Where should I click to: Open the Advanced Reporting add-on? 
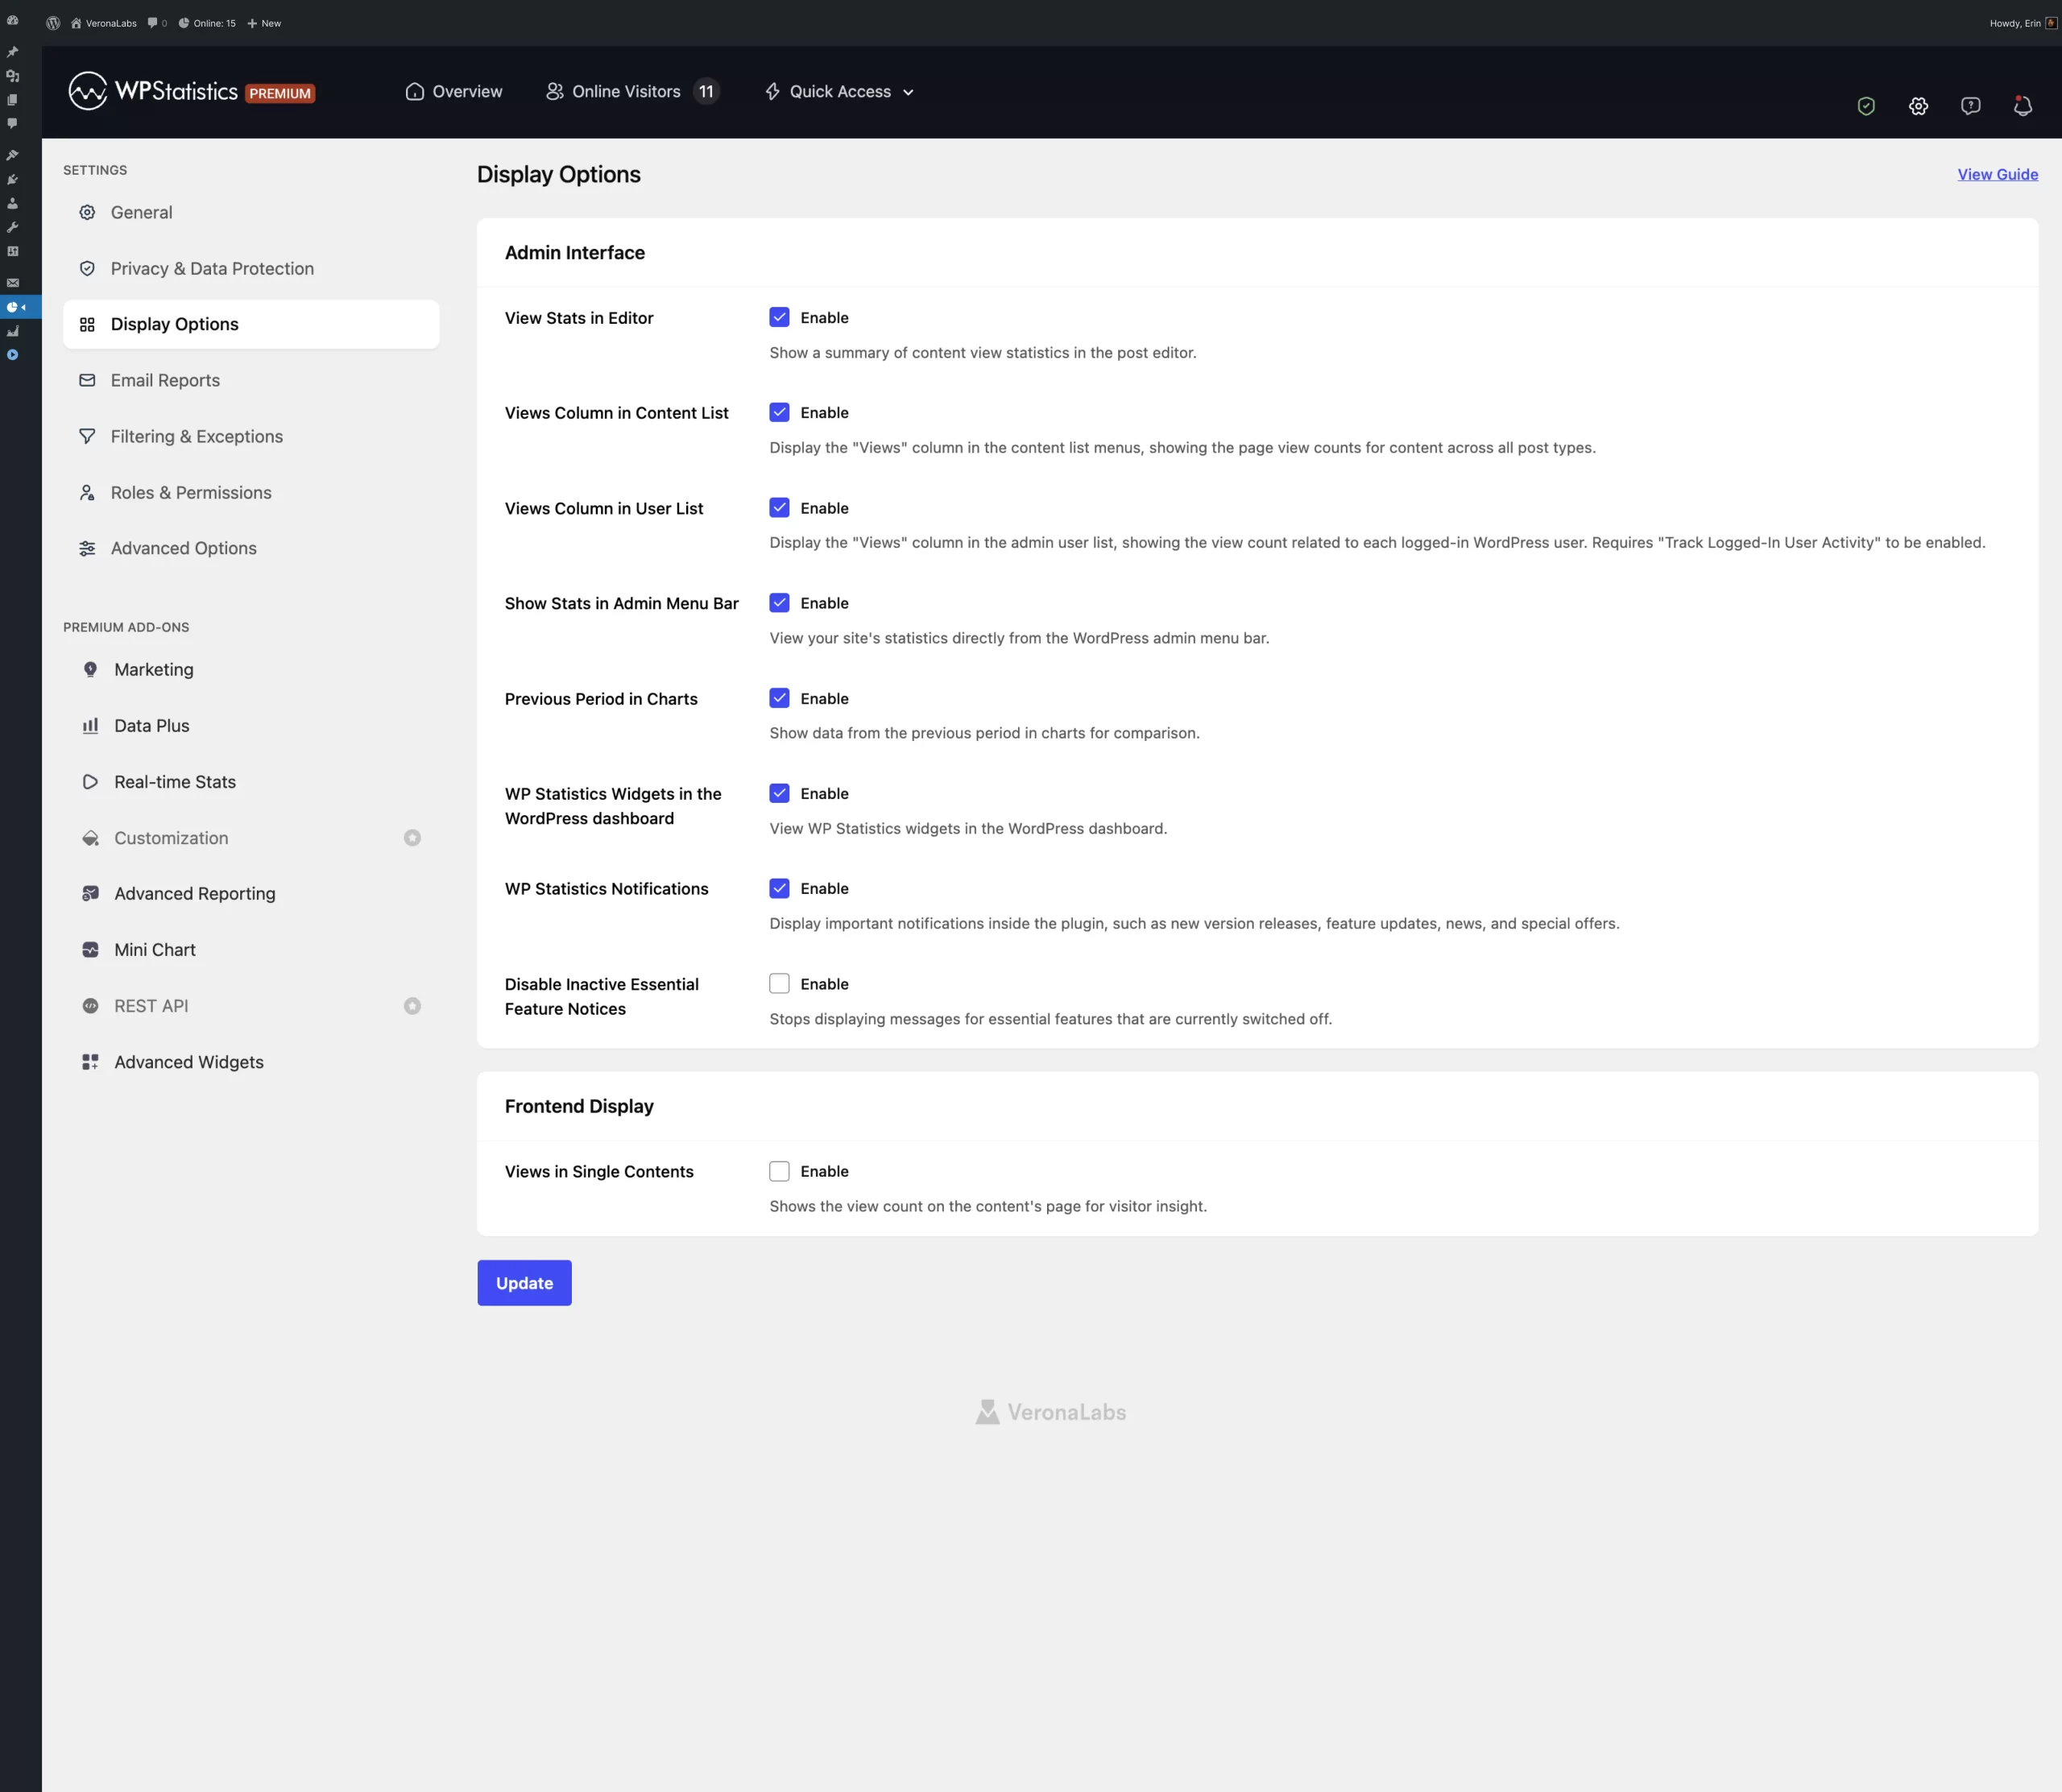tap(251, 894)
